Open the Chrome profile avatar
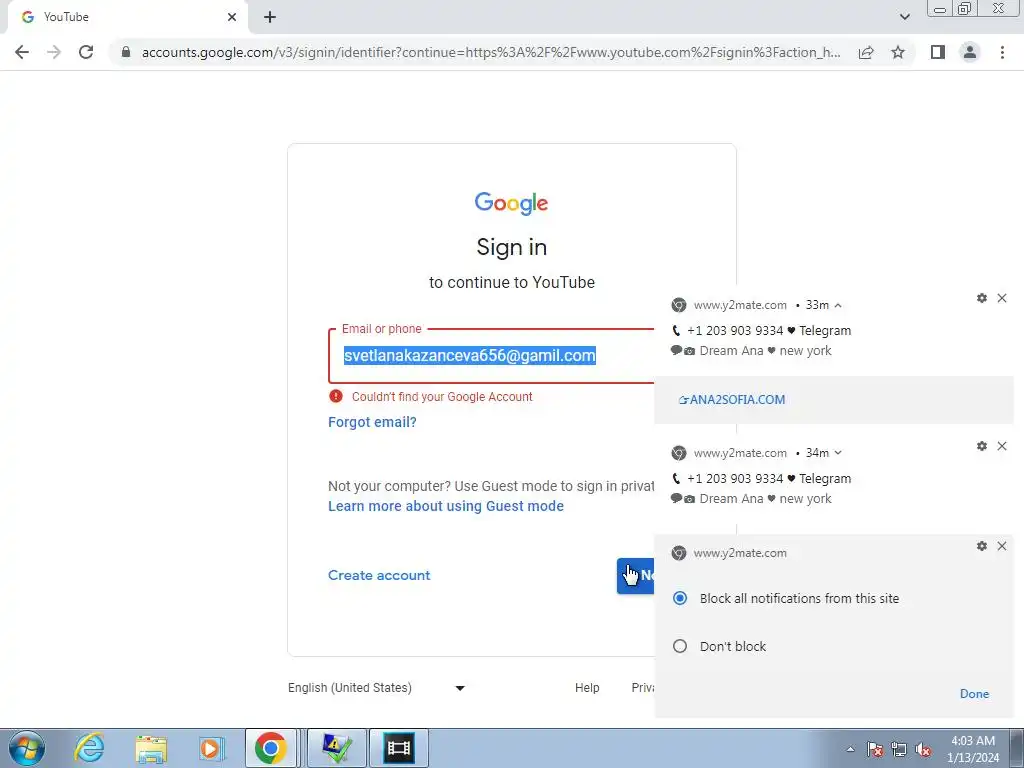 click(x=970, y=52)
